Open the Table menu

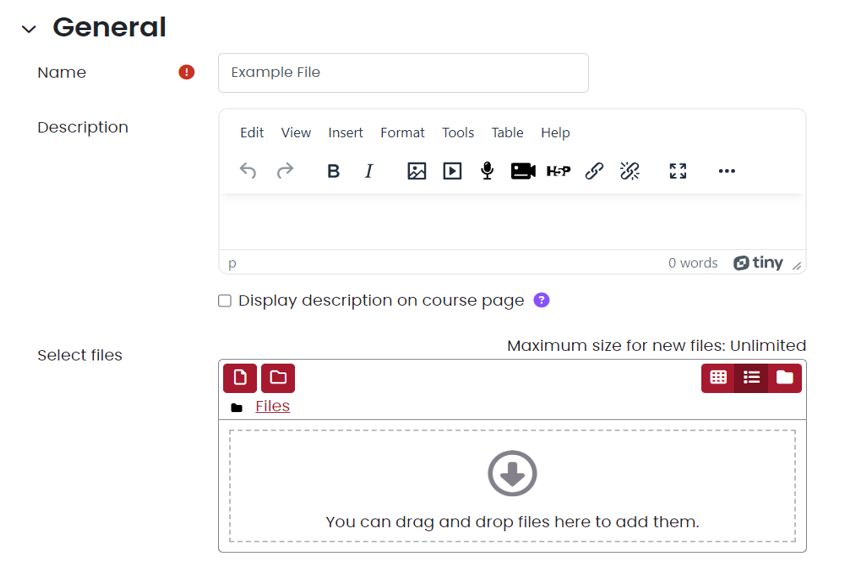click(507, 133)
